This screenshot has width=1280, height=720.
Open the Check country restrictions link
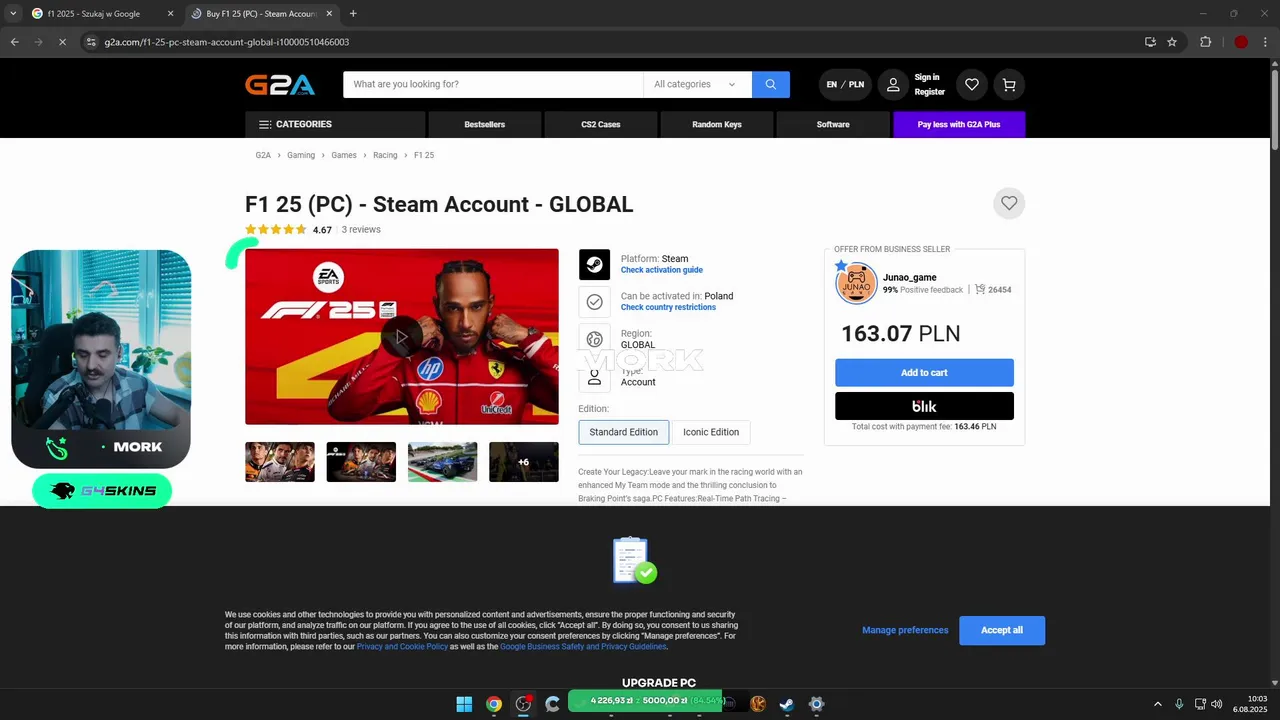pyautogui.click(x=668, y=307)
